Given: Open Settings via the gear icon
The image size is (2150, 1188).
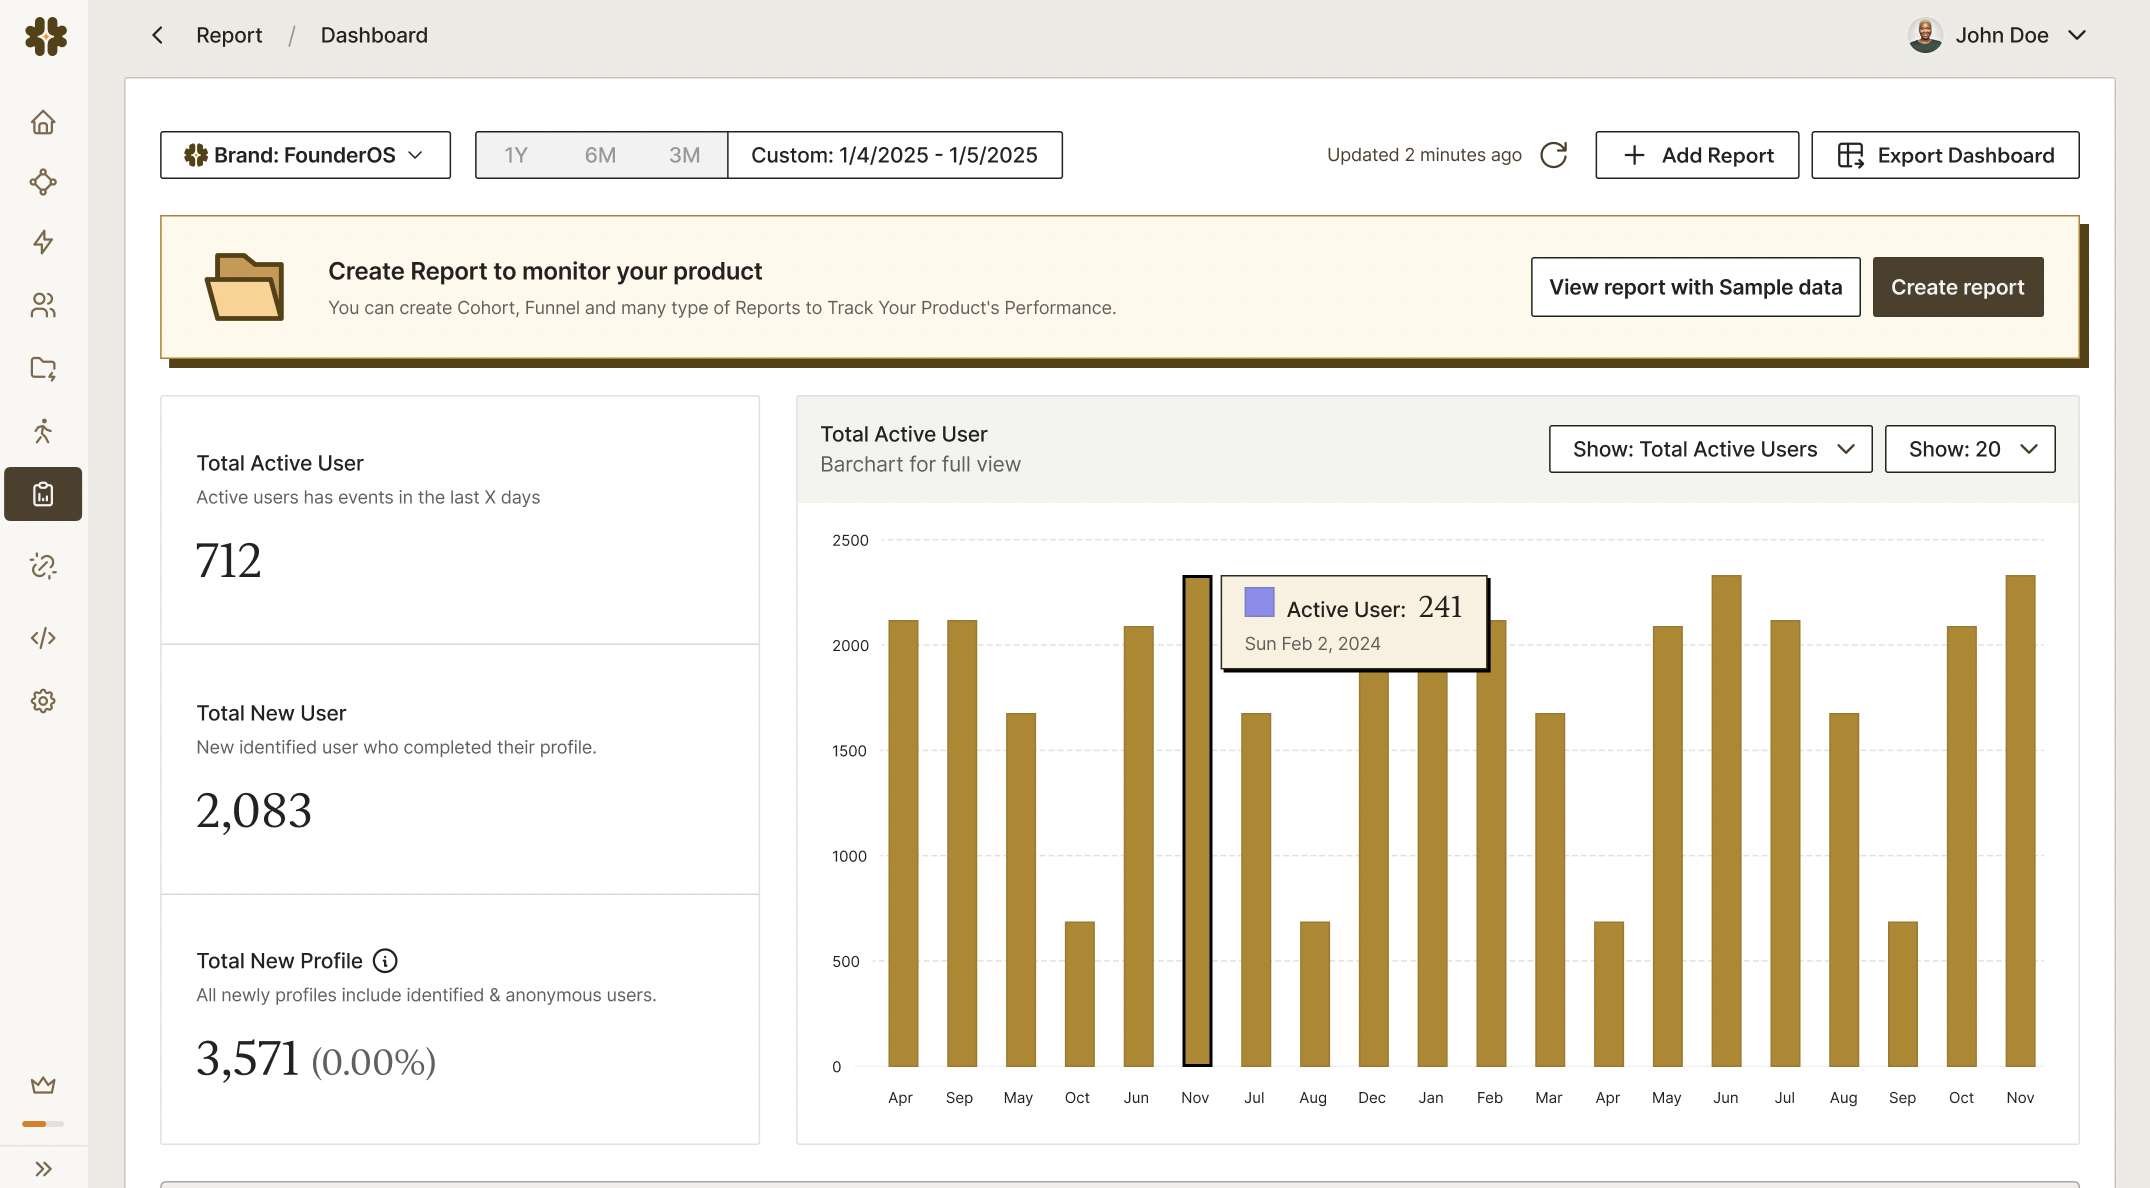Looking at the screenshot, I should pyautogui.click(x=43, y=700).
